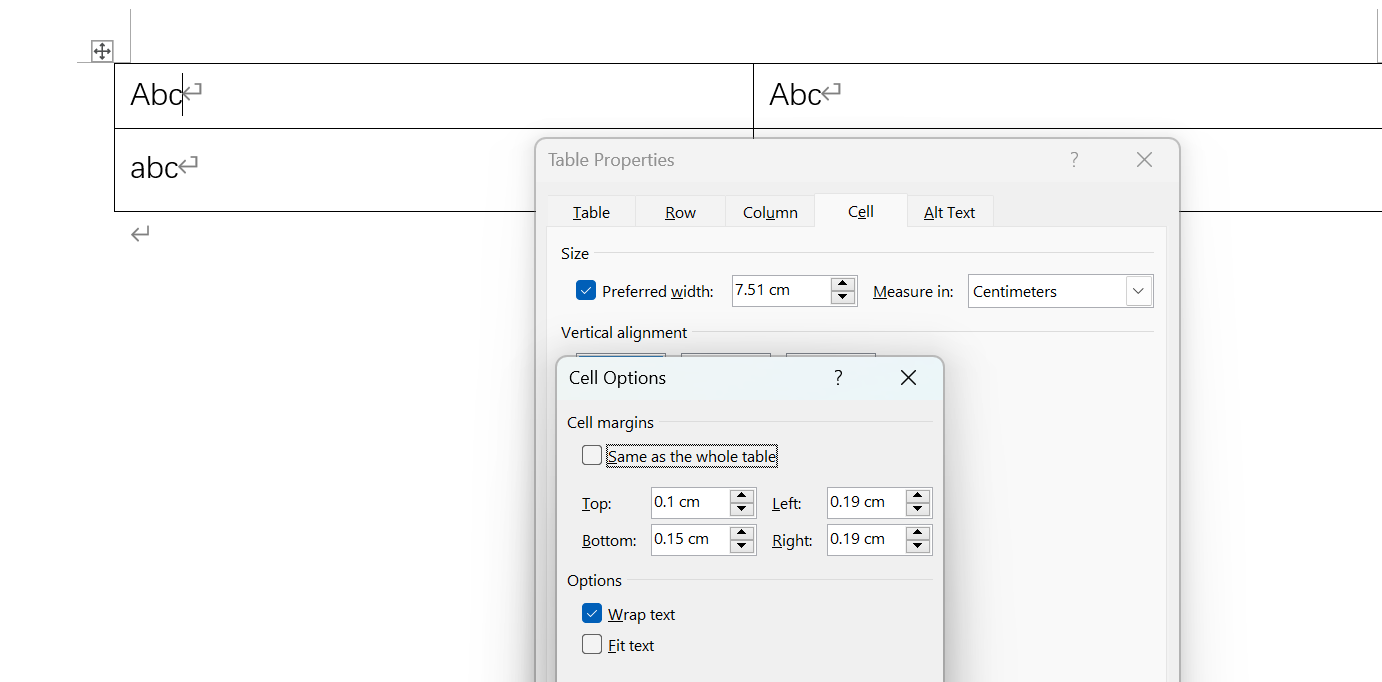Viewport: 1382px width, 682px height.
Task: Click the Preferred width input field
Action: pyautogui.click(x=781, y=290)
